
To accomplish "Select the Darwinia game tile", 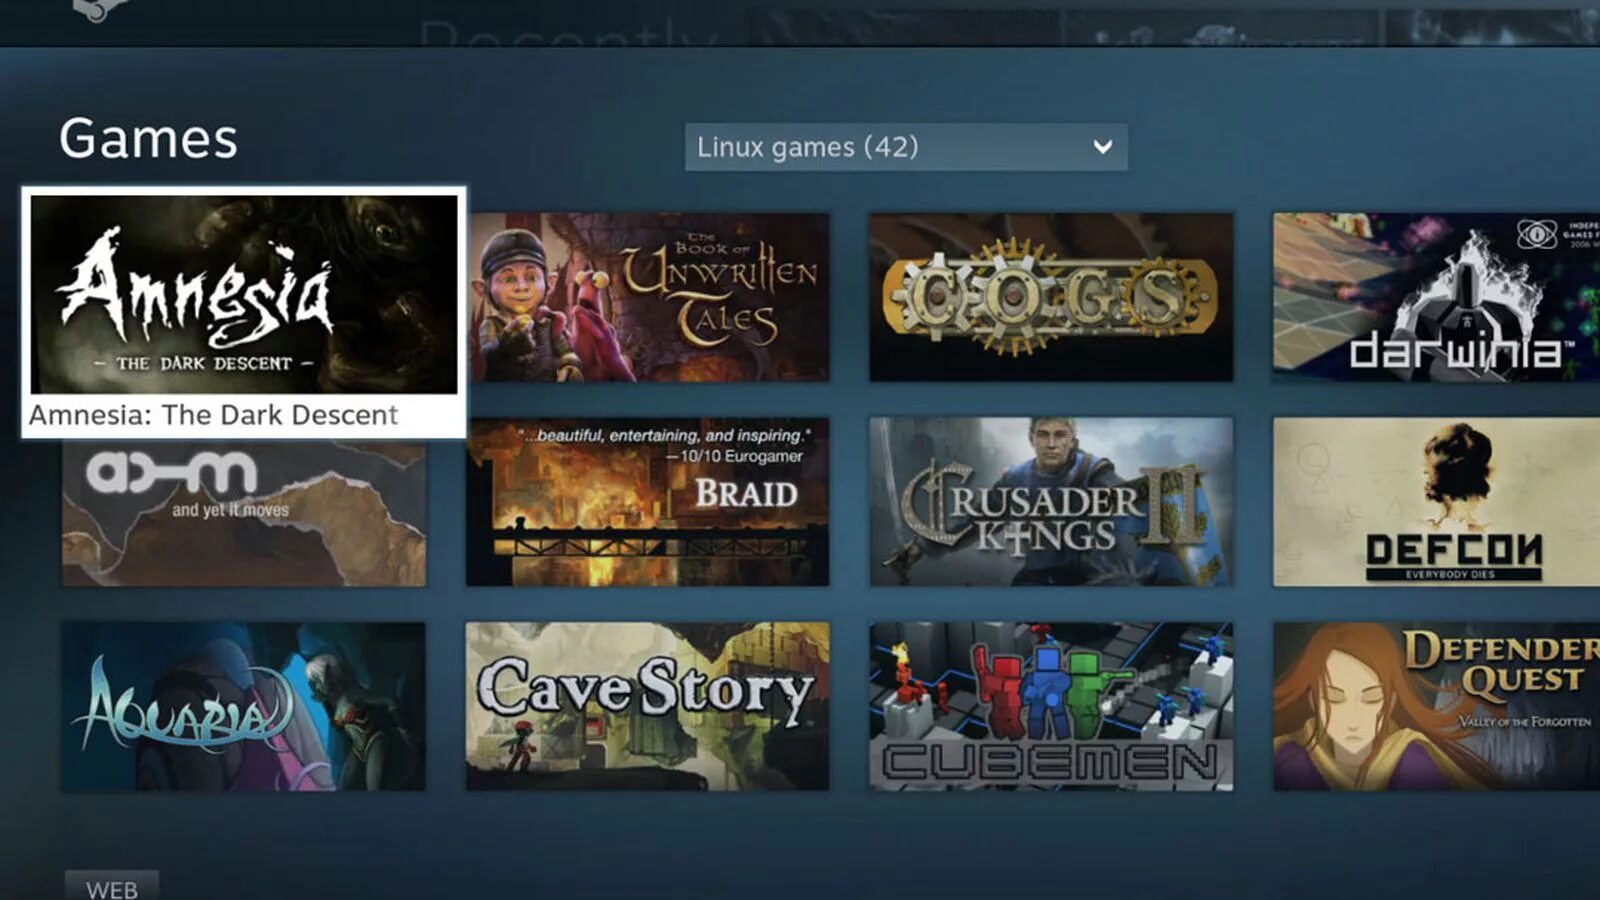I will point(1436,297).
